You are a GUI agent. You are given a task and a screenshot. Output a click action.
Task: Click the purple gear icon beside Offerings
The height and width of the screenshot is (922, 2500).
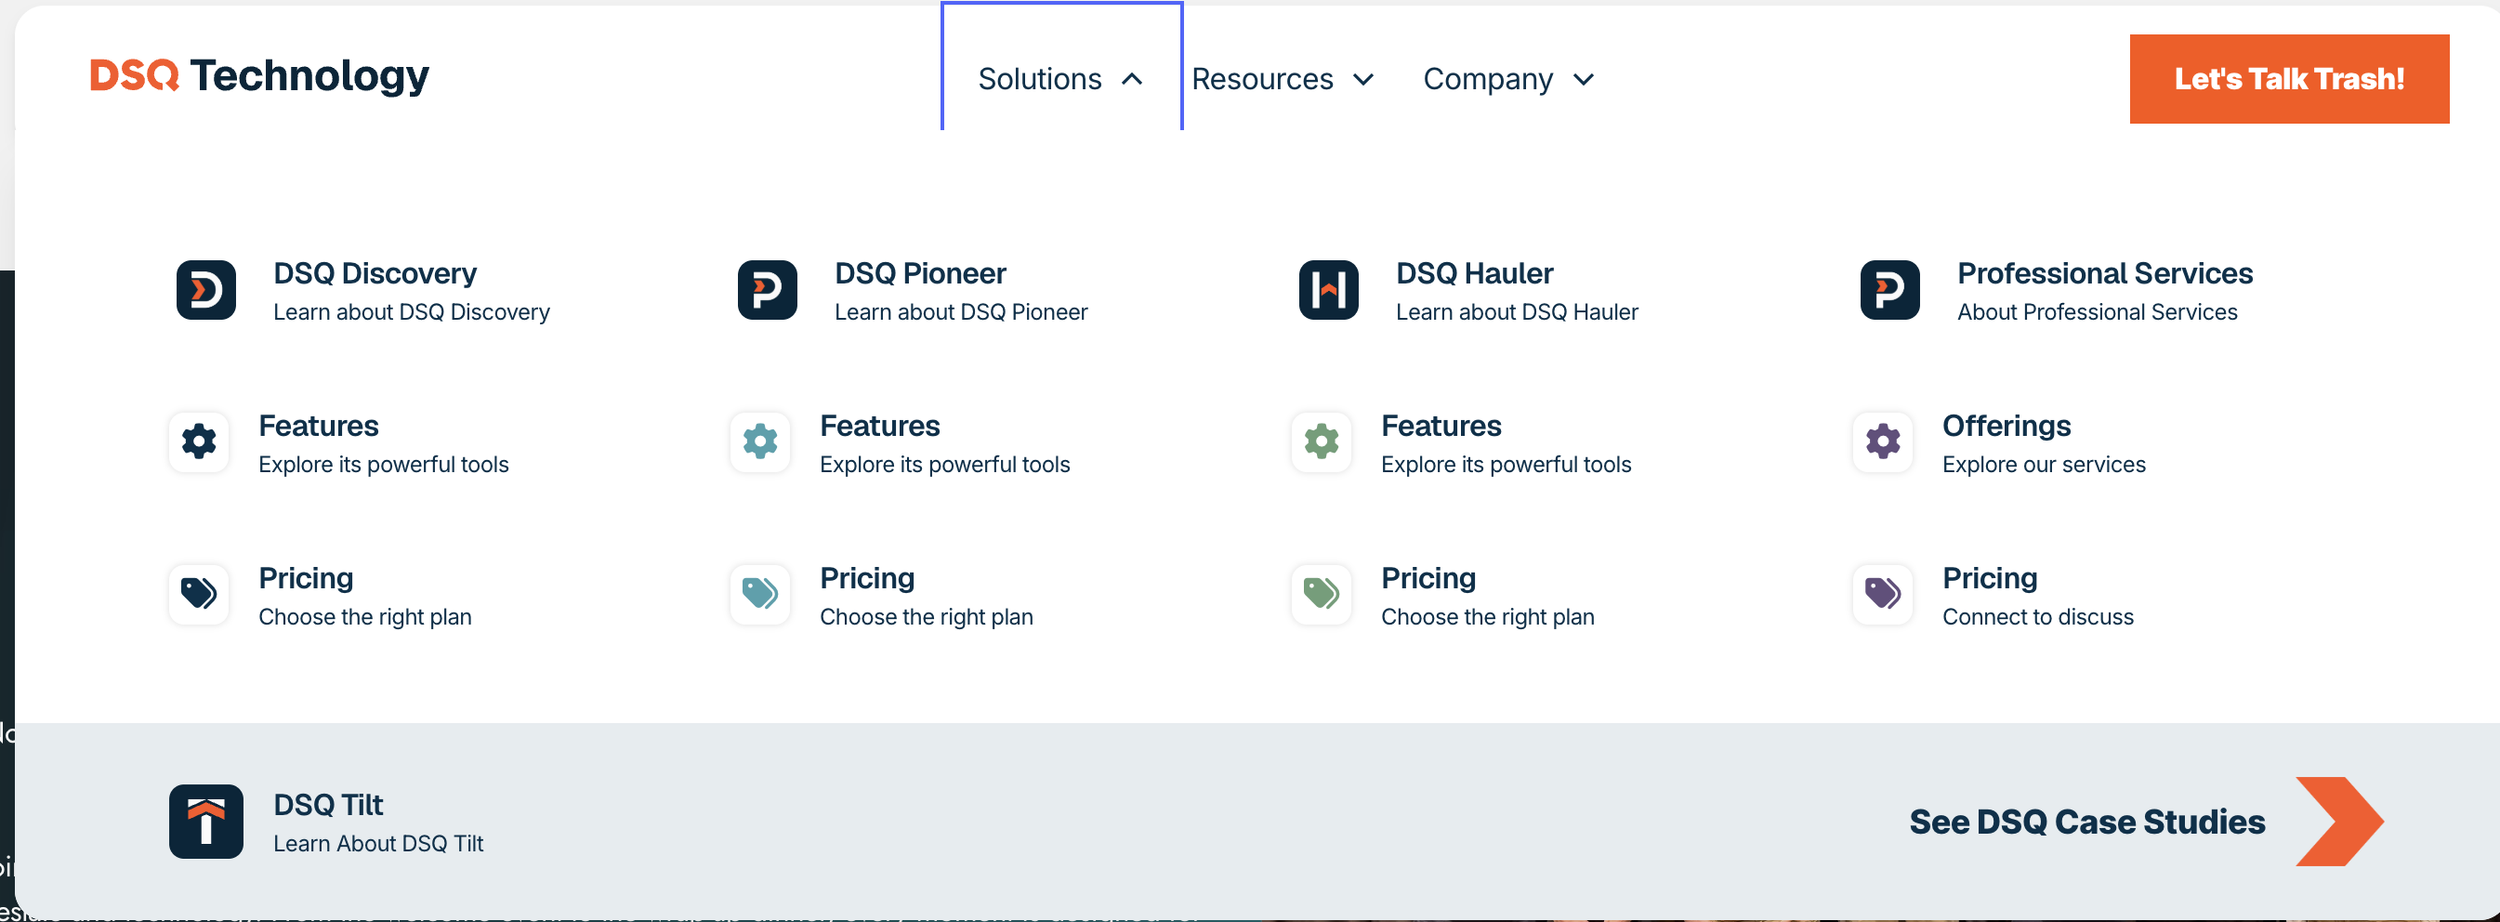(x=1883, y=441)
